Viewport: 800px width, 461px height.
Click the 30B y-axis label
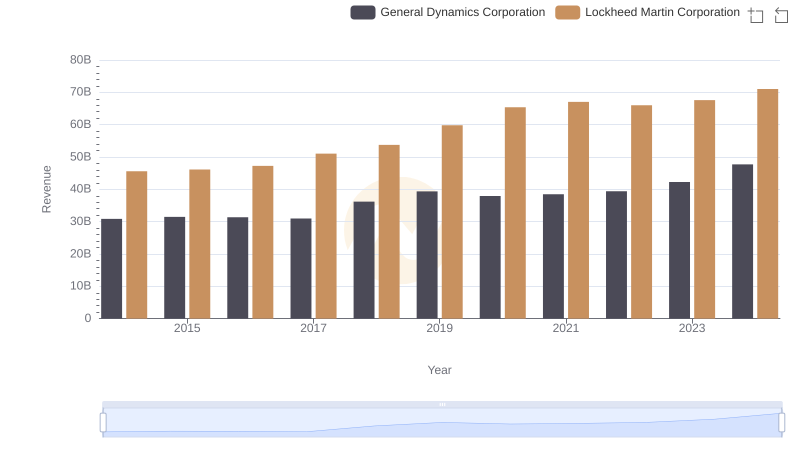pos(81,221)
